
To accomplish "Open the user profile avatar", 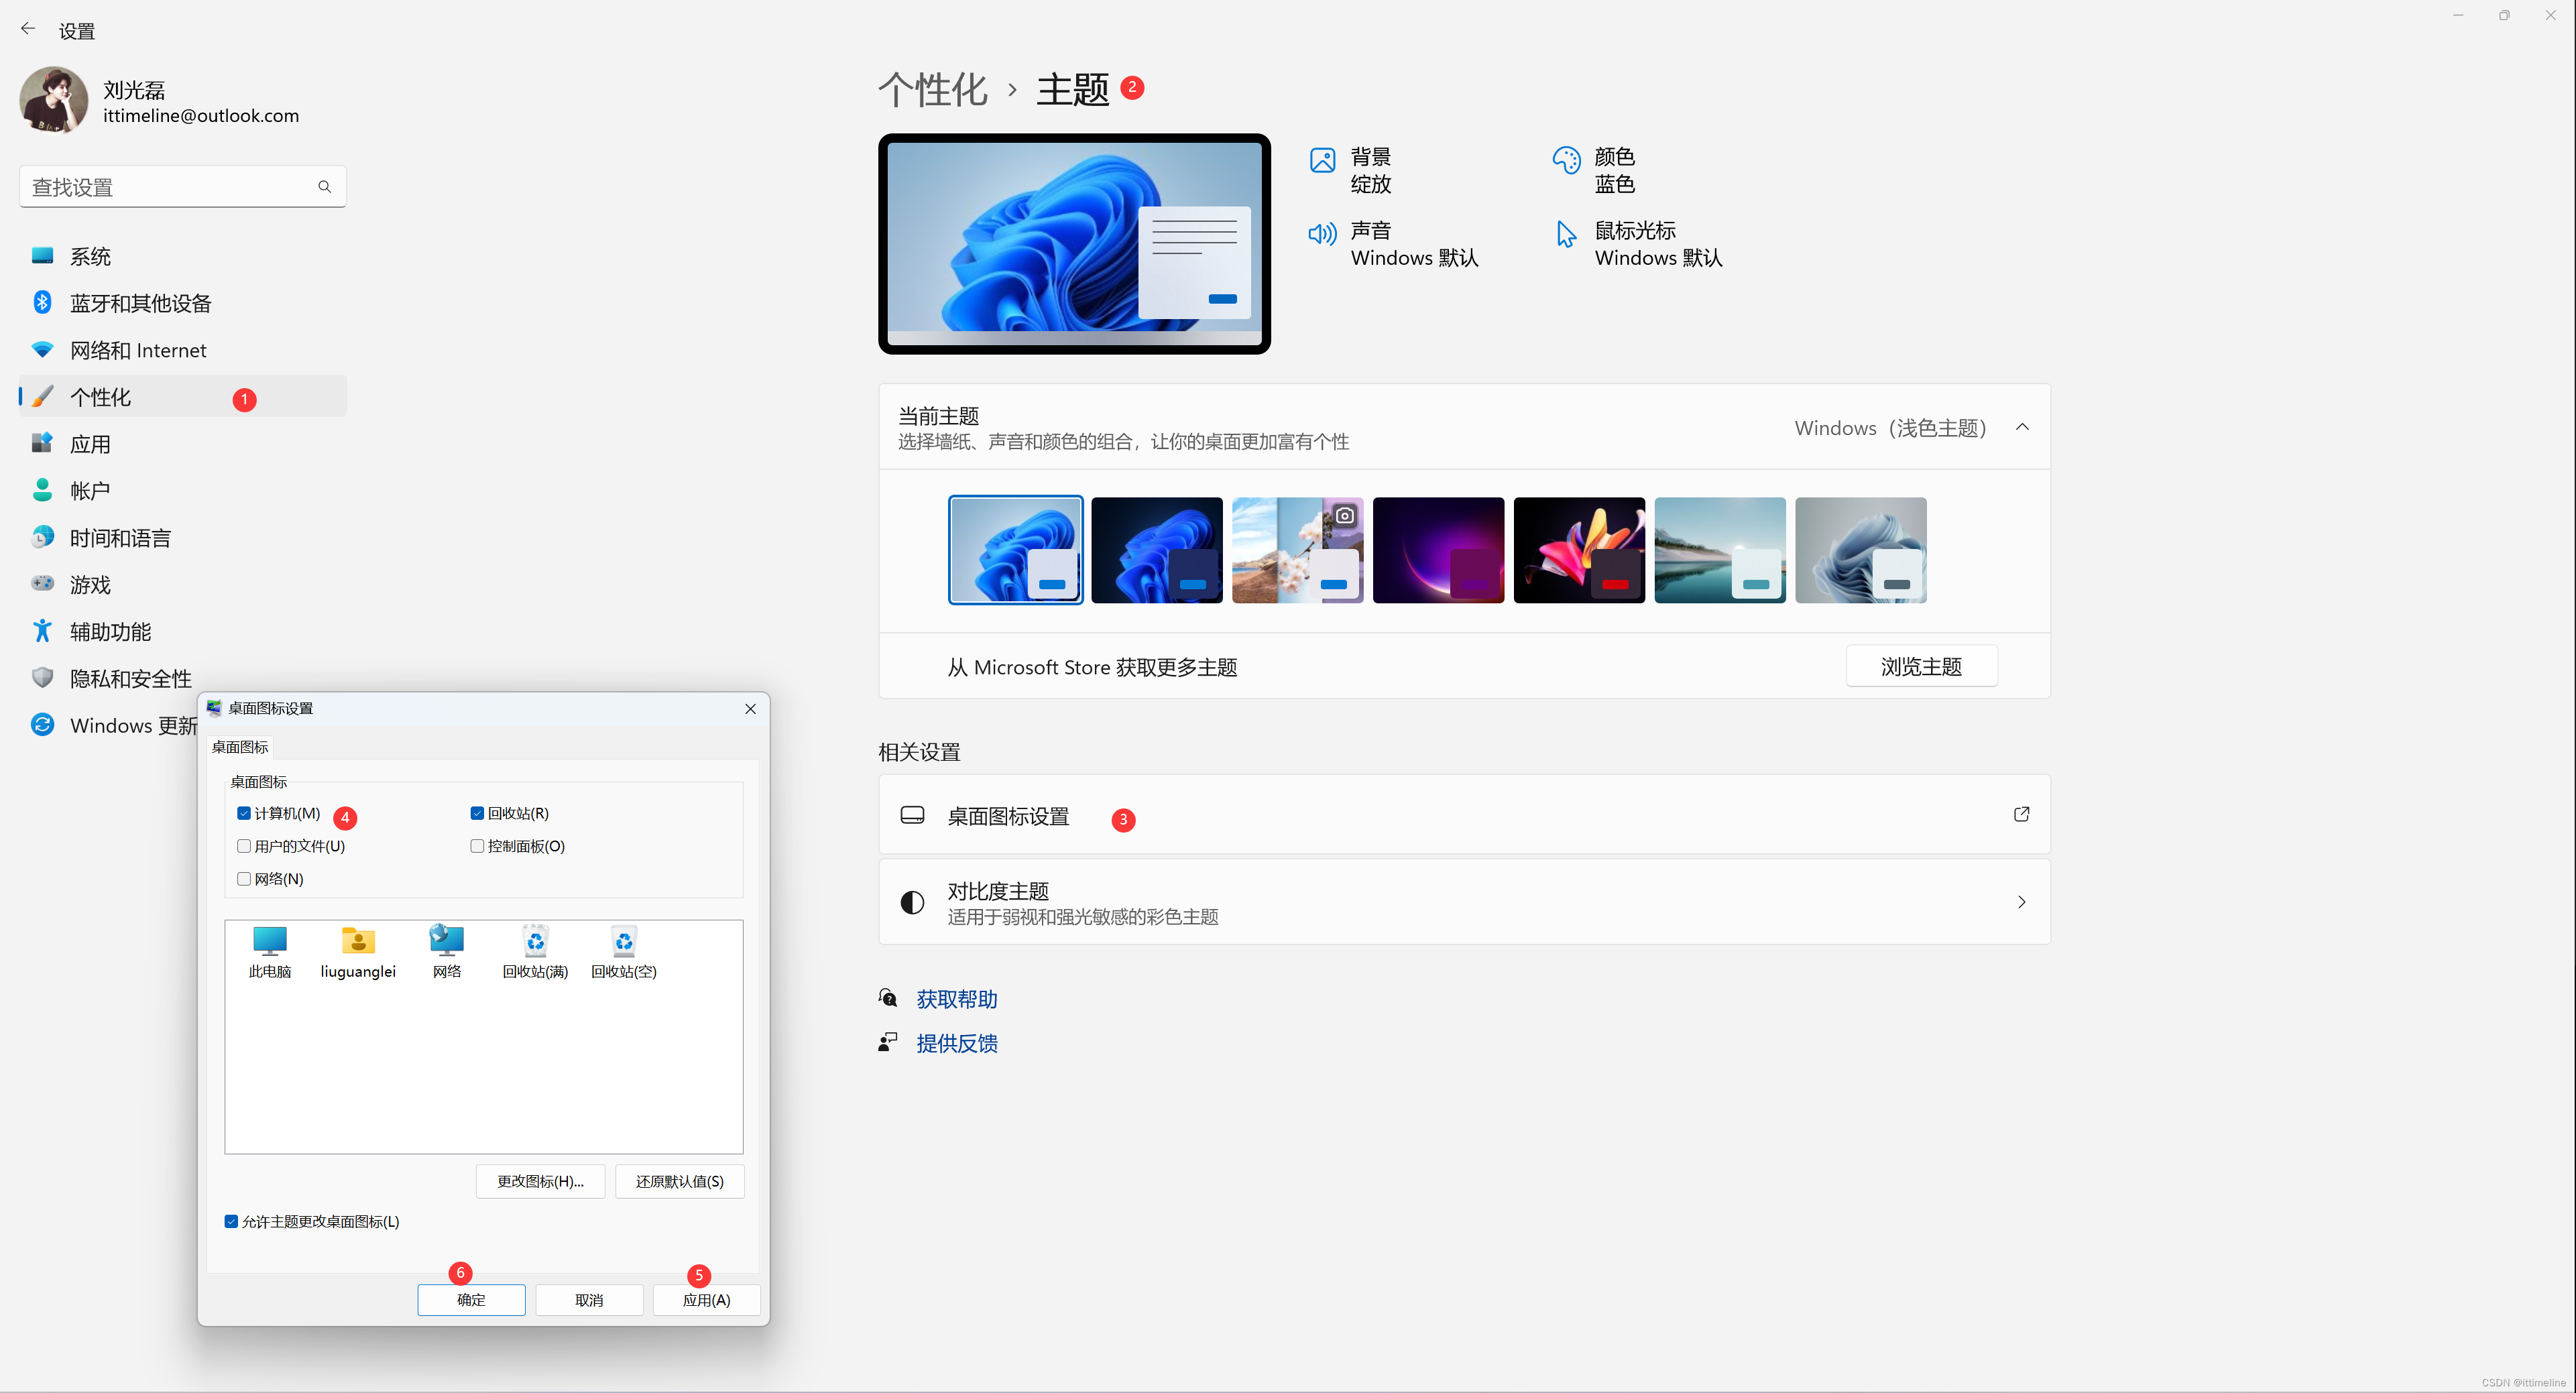I will (54, 101).
